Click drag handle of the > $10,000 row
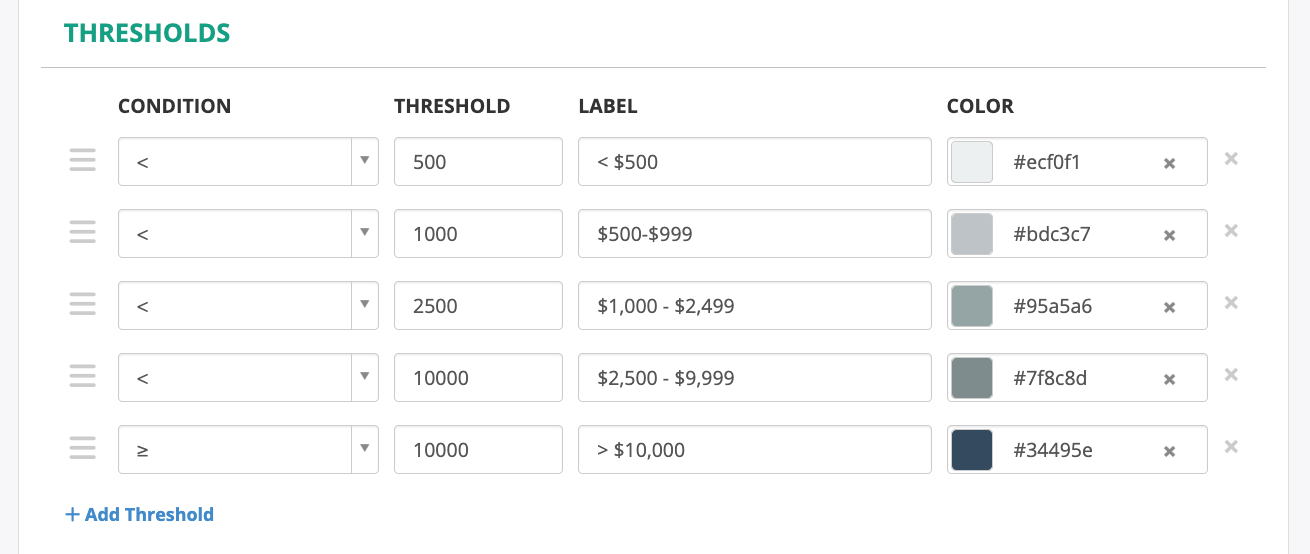 (83, 449)
